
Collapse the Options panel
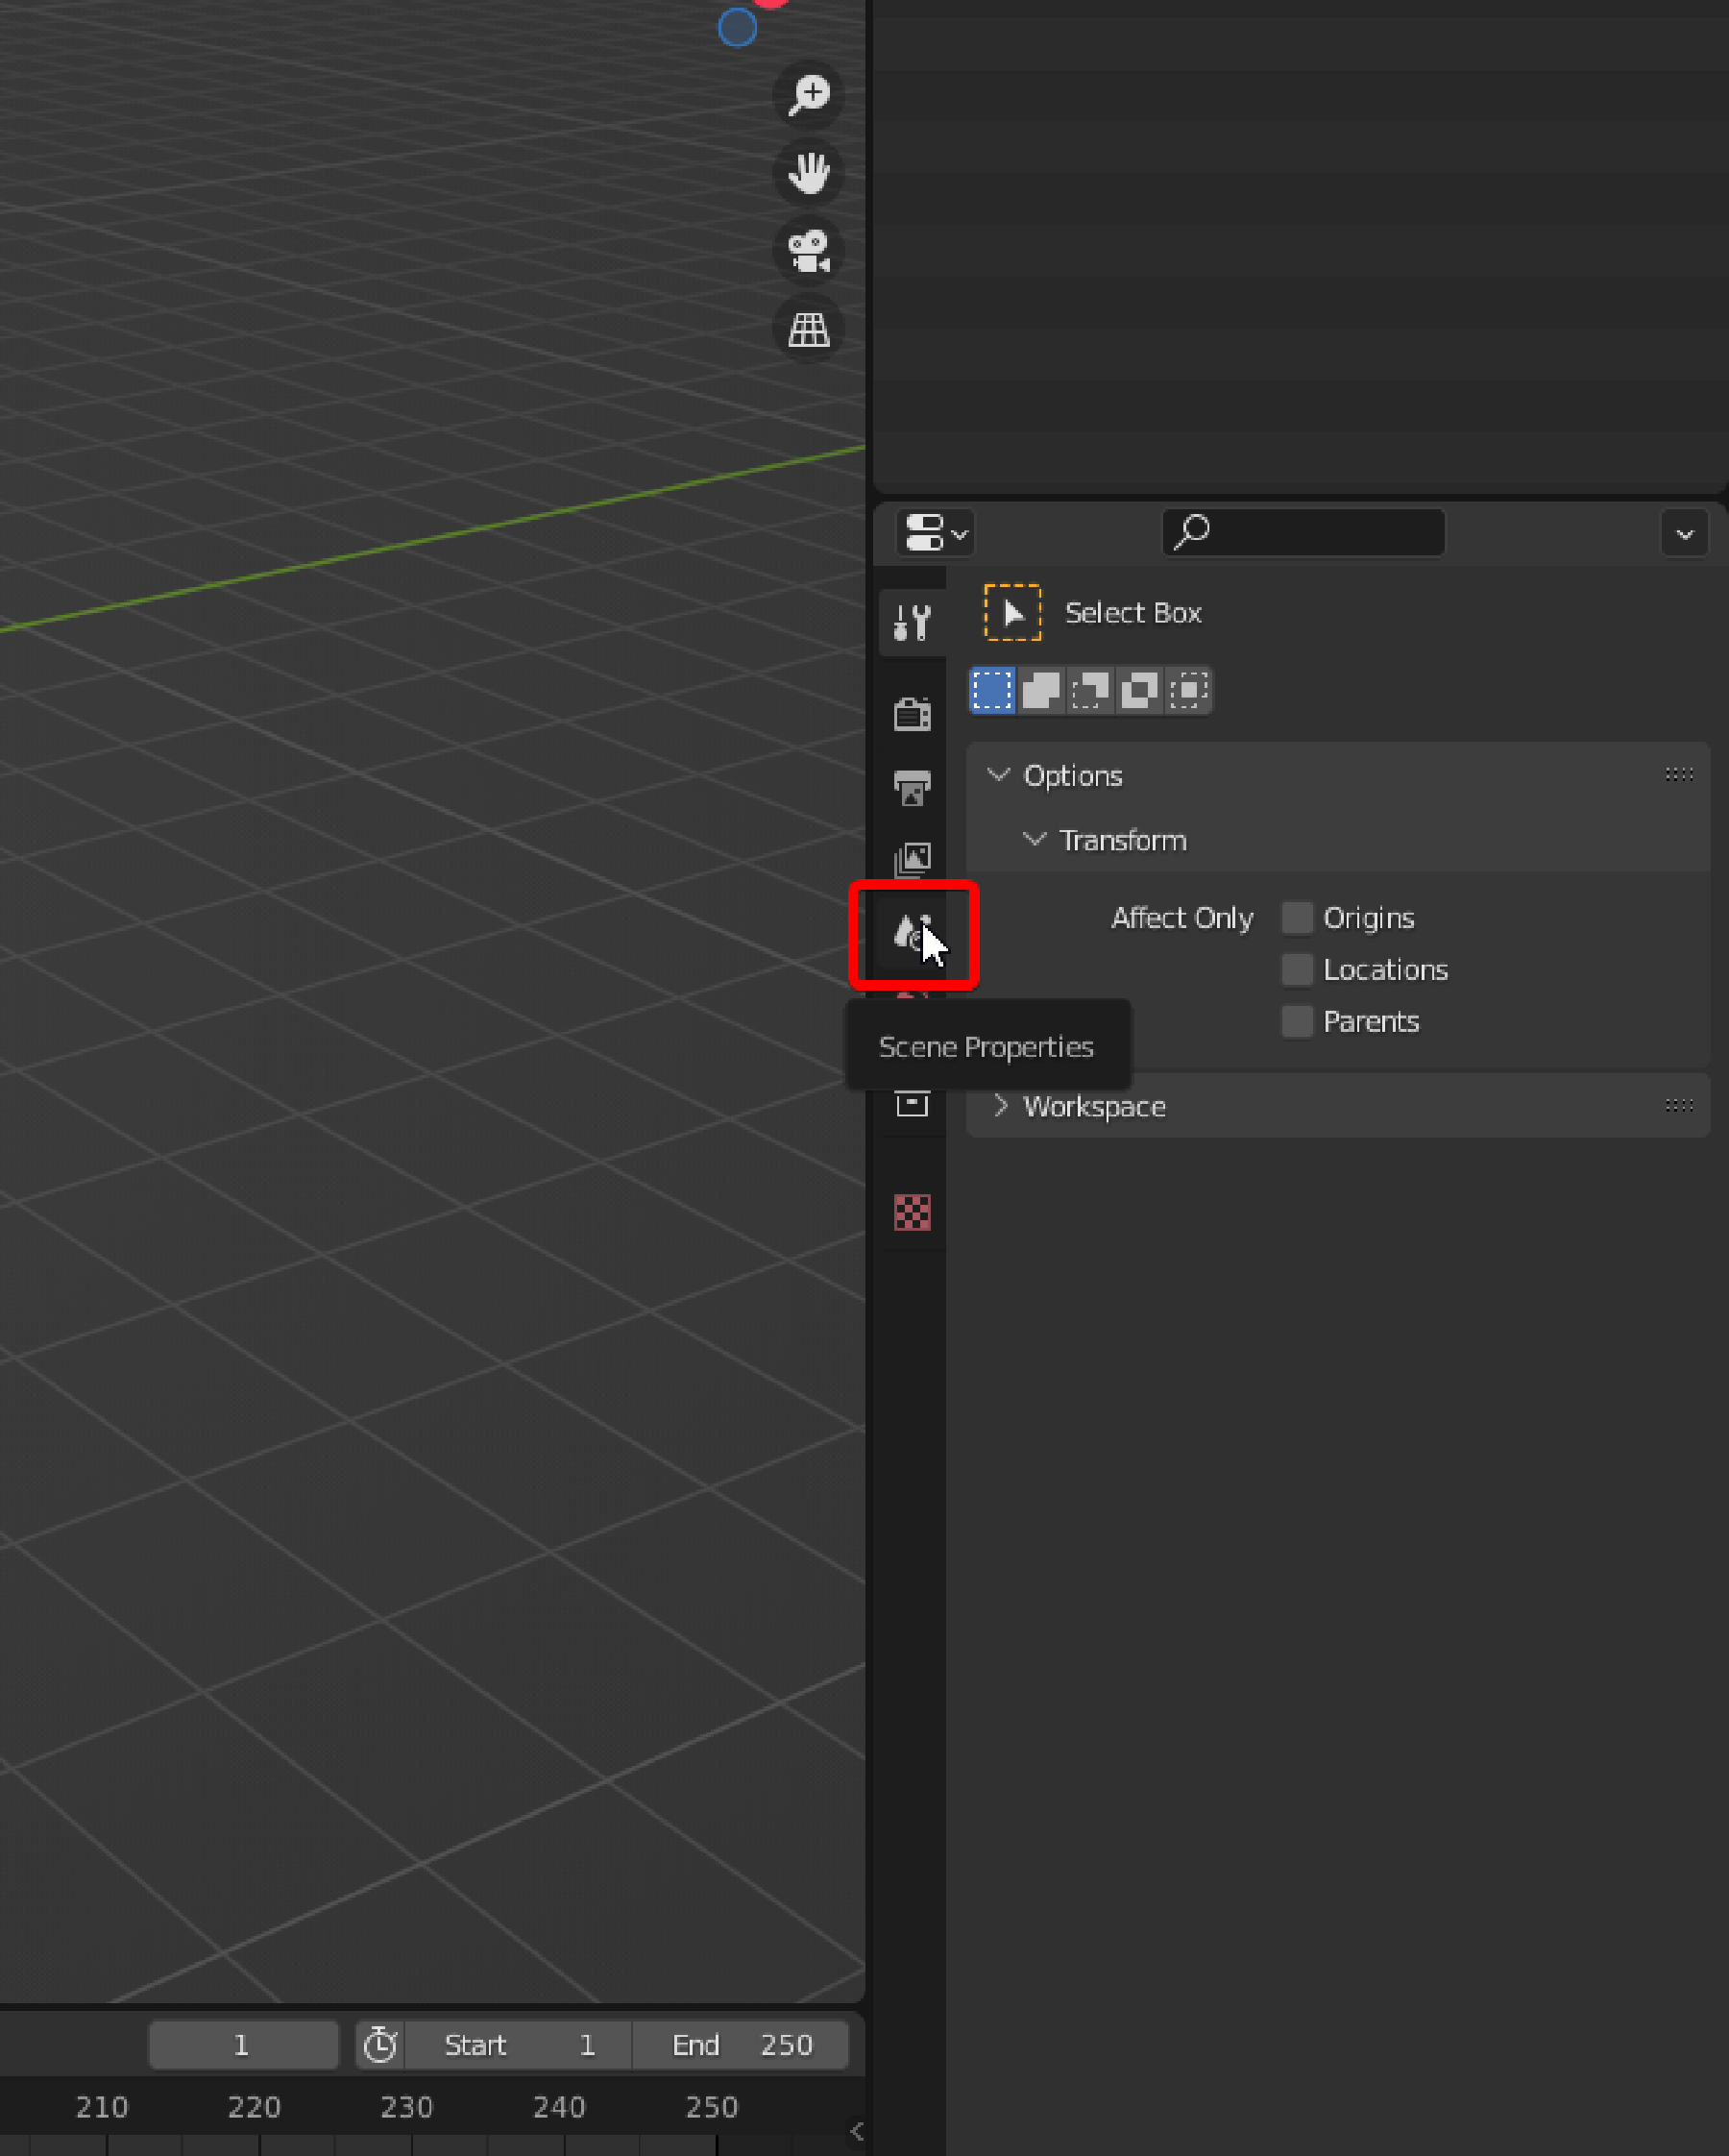[x=998, y=775]
